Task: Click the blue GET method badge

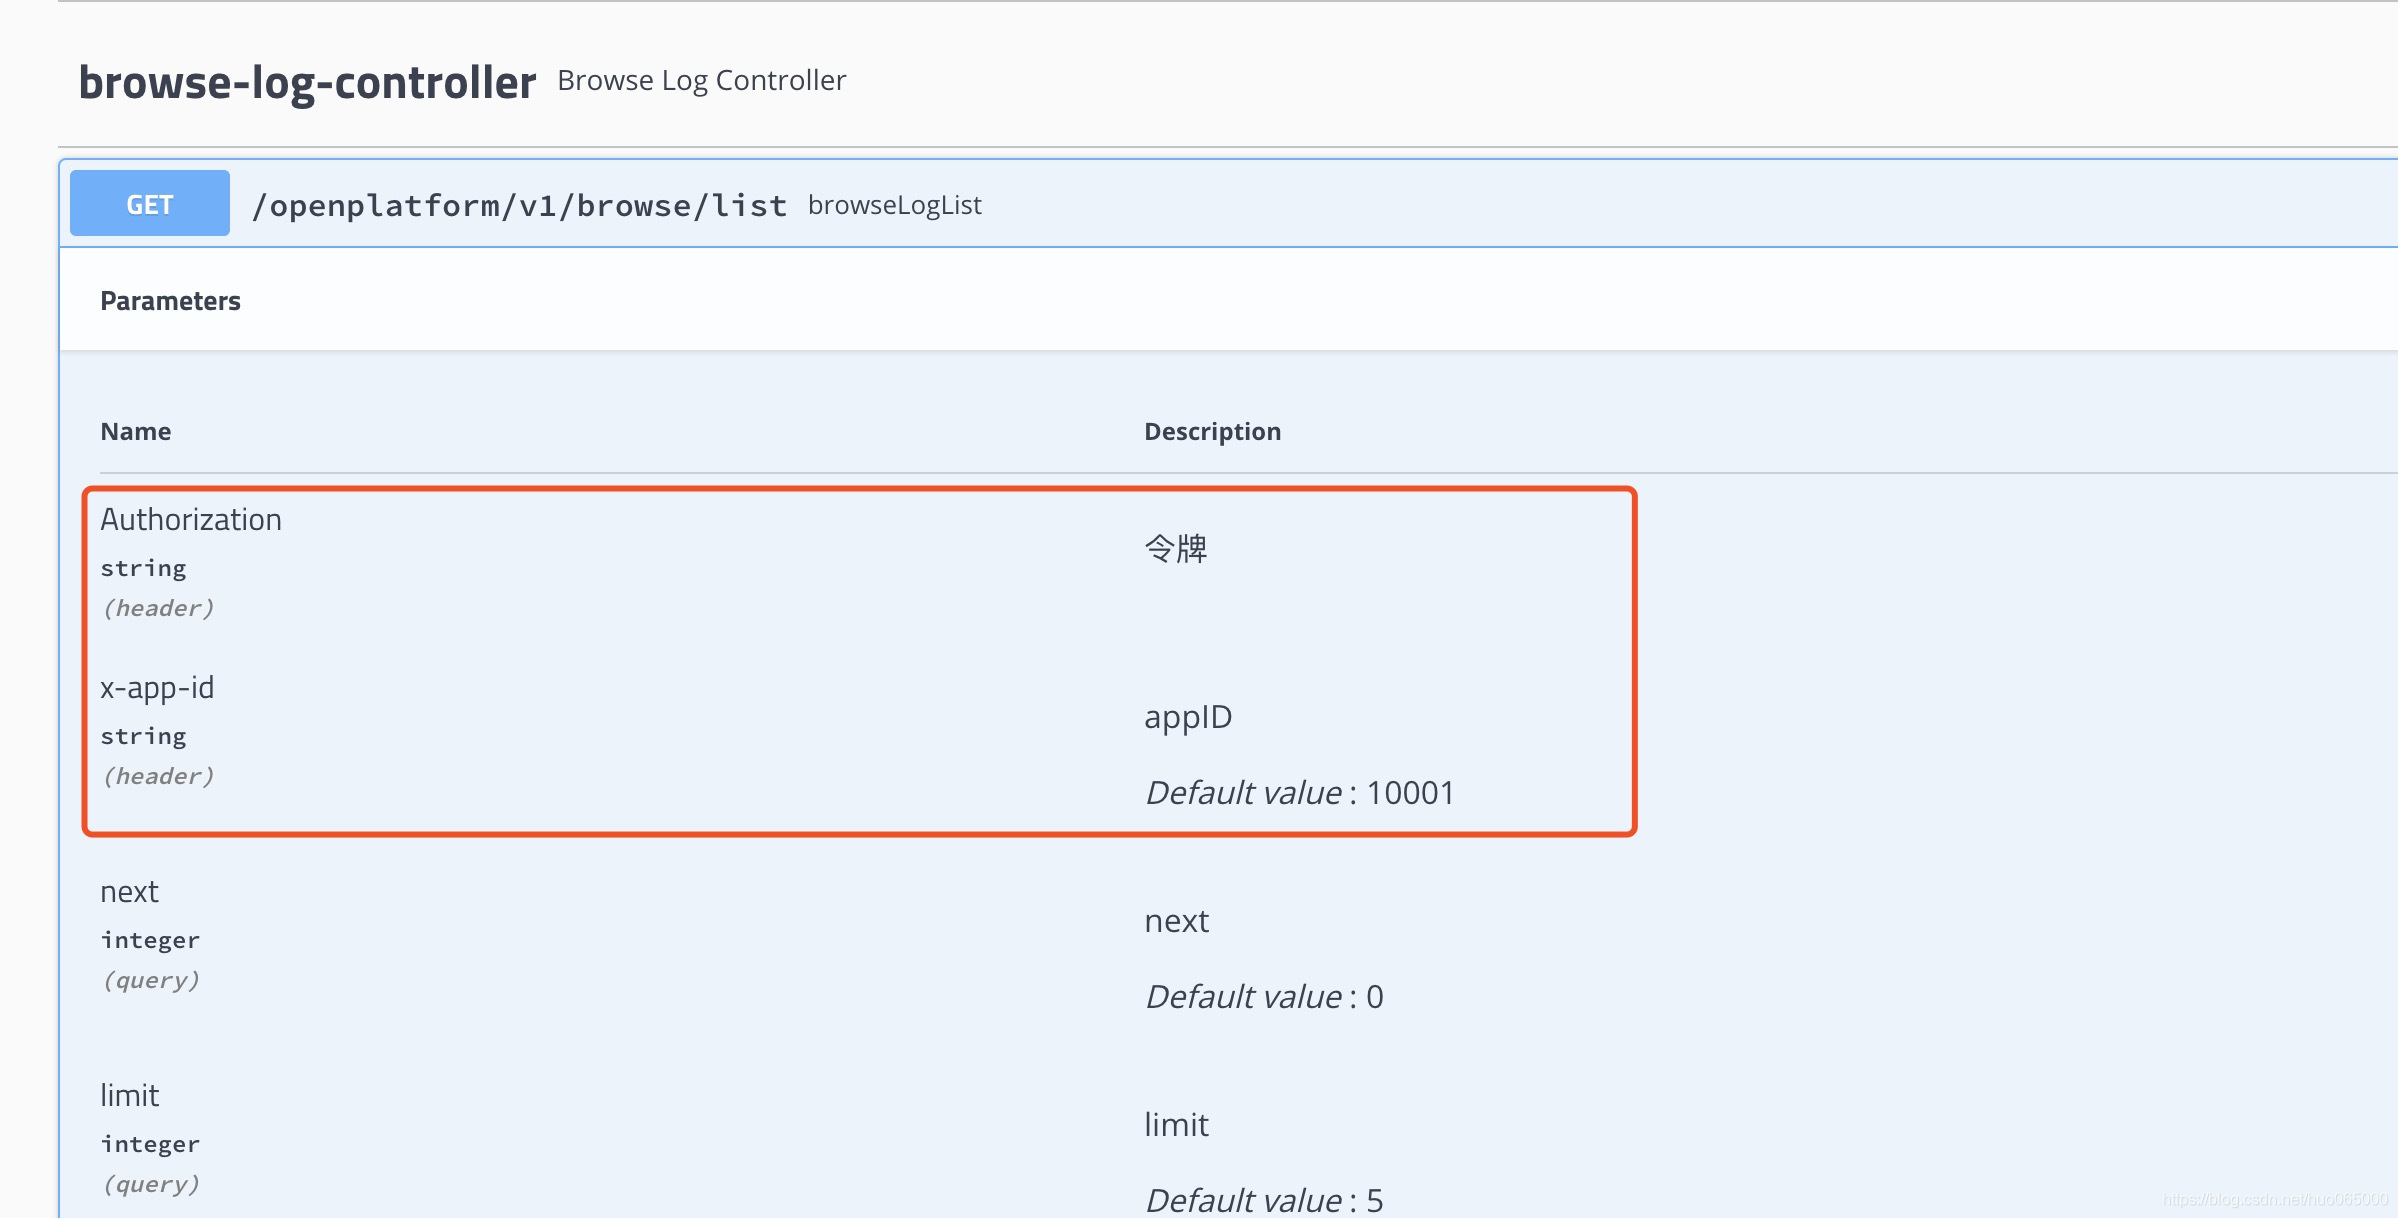Action: (150, 204)
